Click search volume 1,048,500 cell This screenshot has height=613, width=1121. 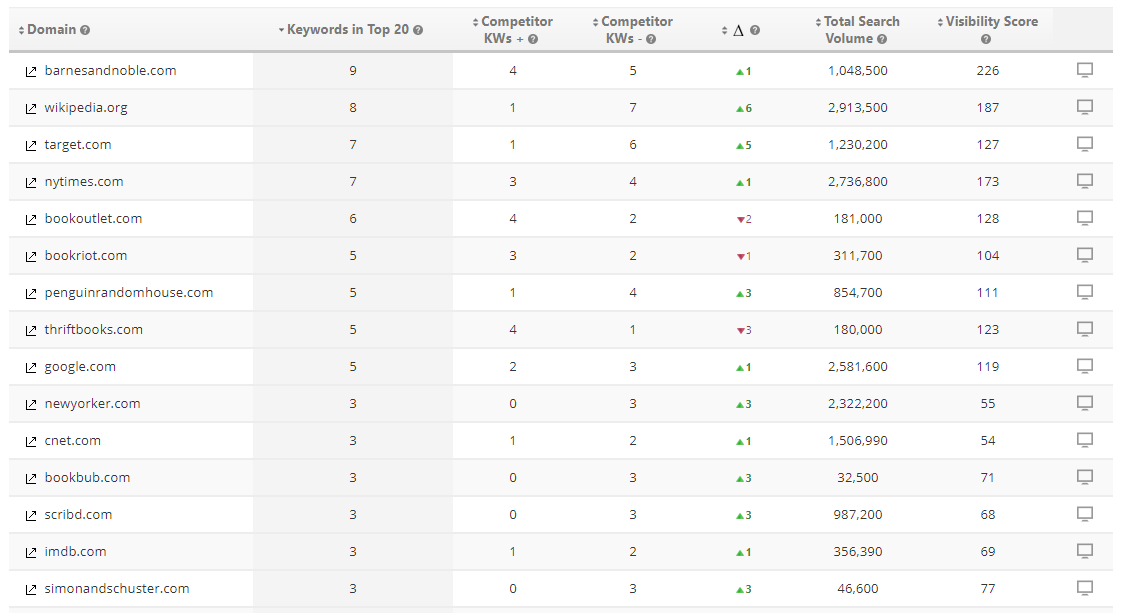[x=858, y=70]
